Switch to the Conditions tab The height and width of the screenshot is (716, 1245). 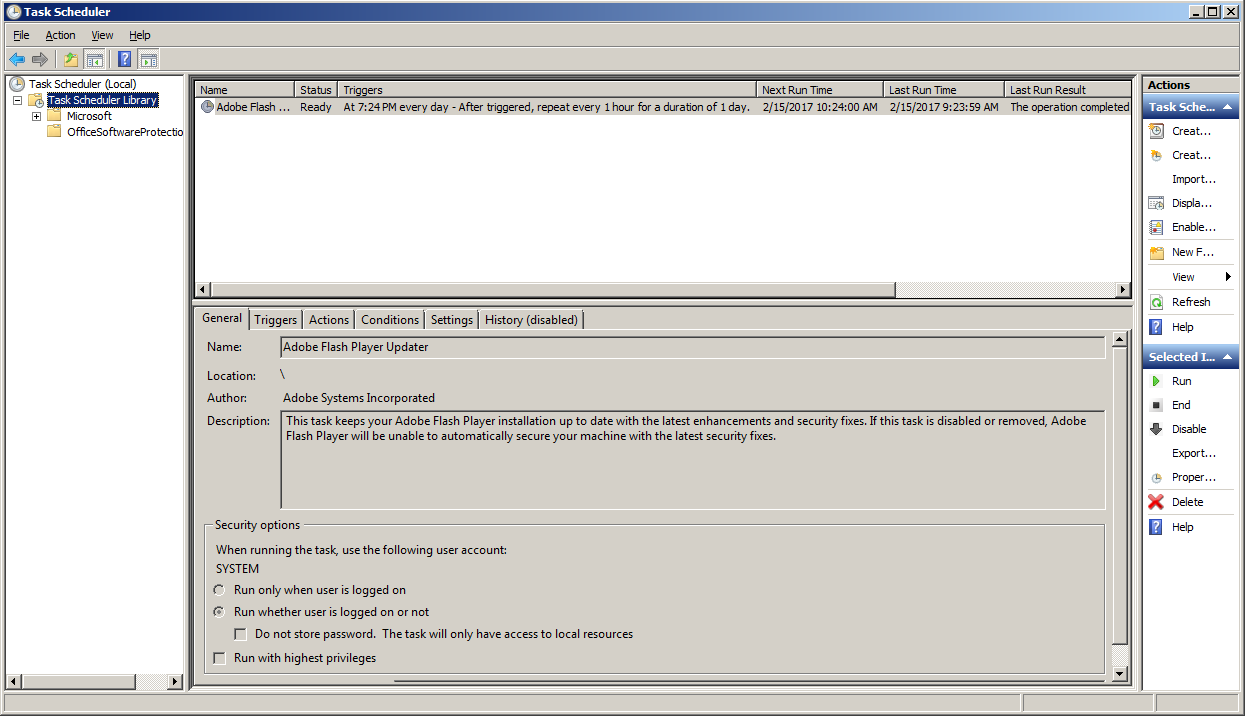[x=390, y=320]
